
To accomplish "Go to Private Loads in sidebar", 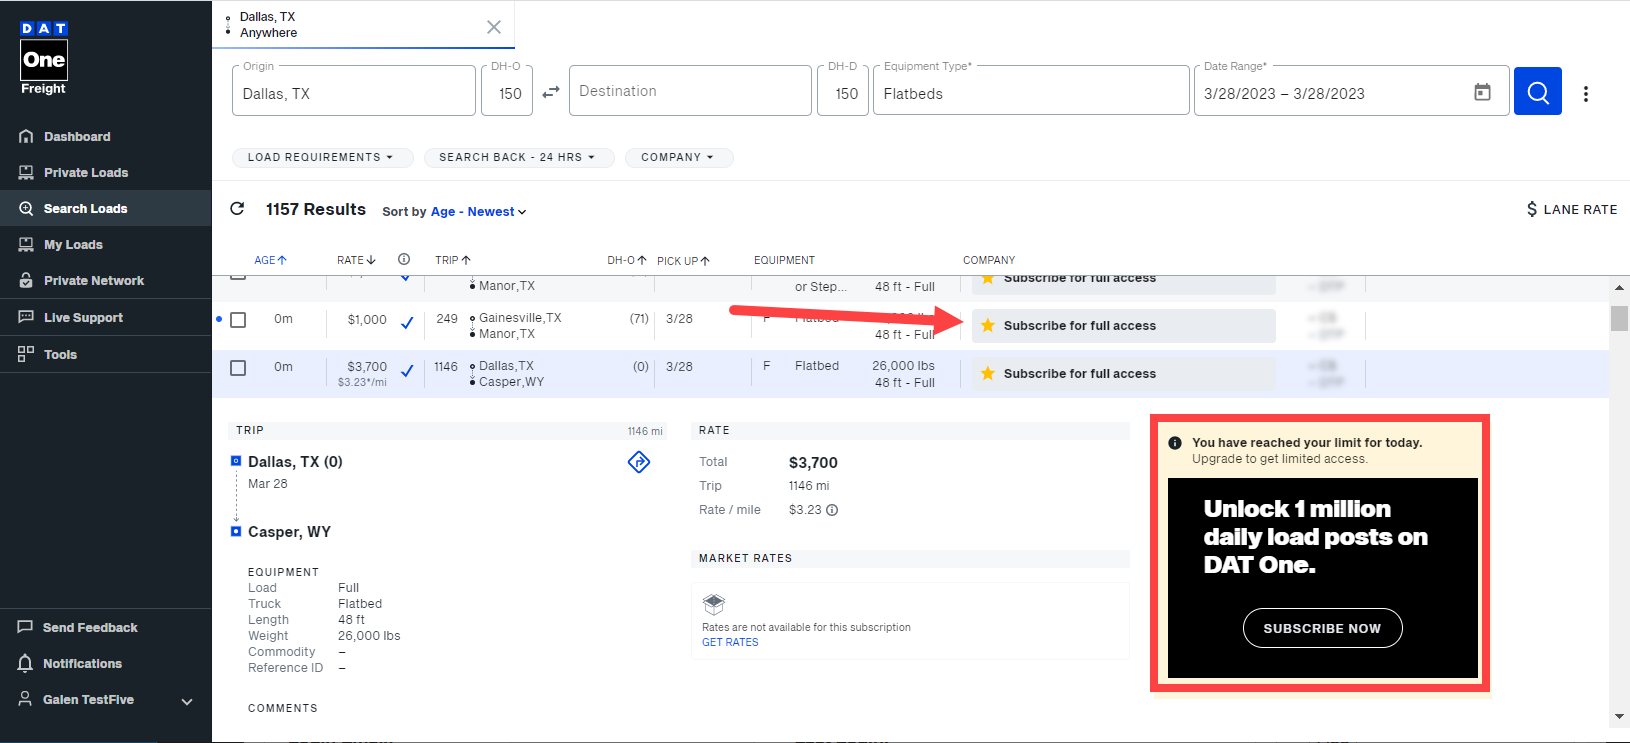I will (x=86, y=173).
